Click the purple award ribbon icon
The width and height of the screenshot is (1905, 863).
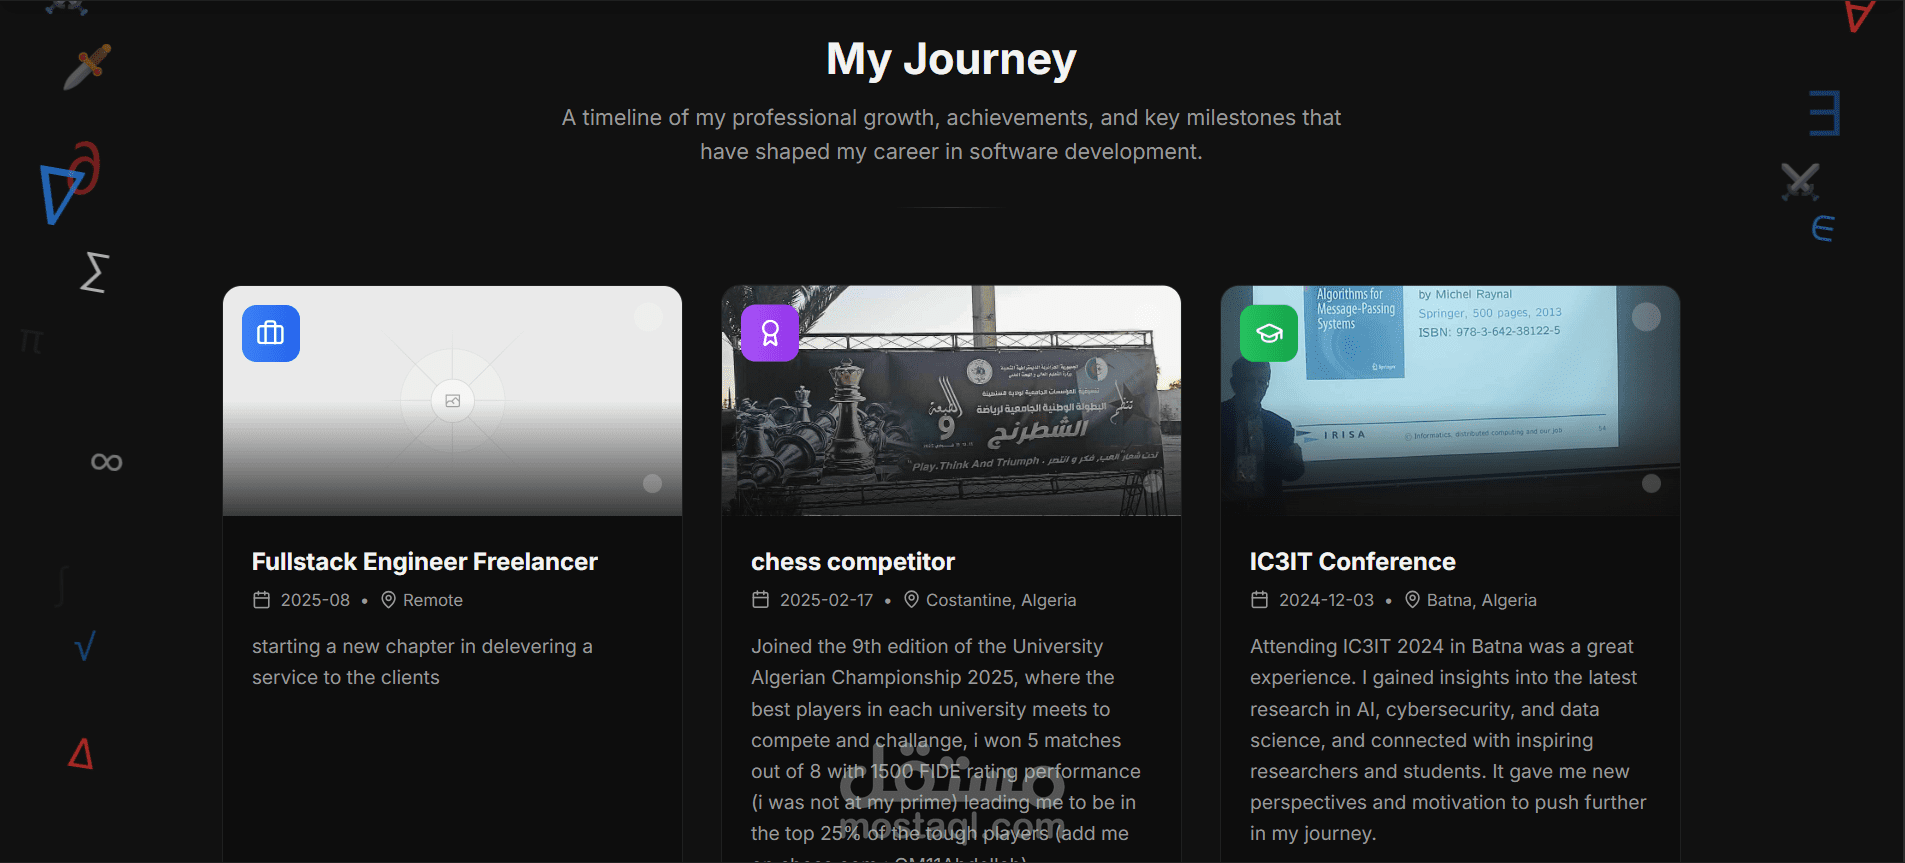(x=770, y=333)
